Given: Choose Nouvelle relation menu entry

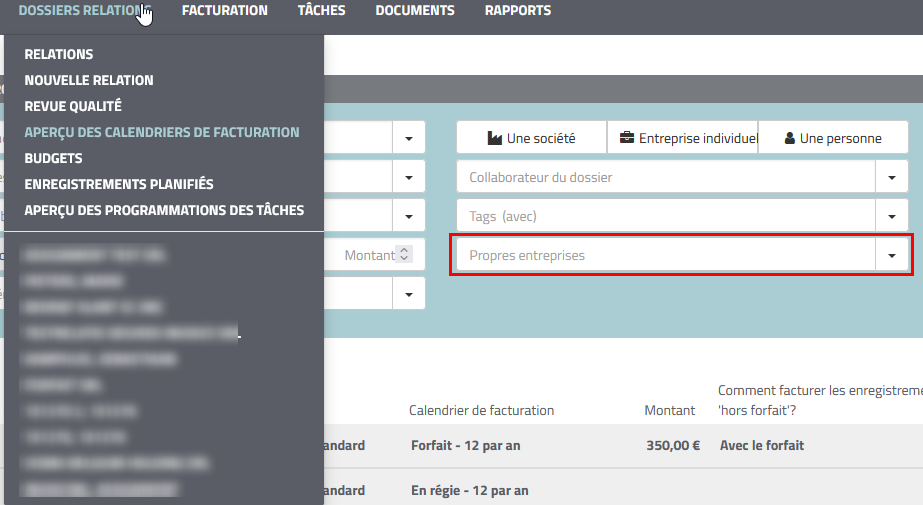Looking at the screenshot, I should tap(89, 80).
